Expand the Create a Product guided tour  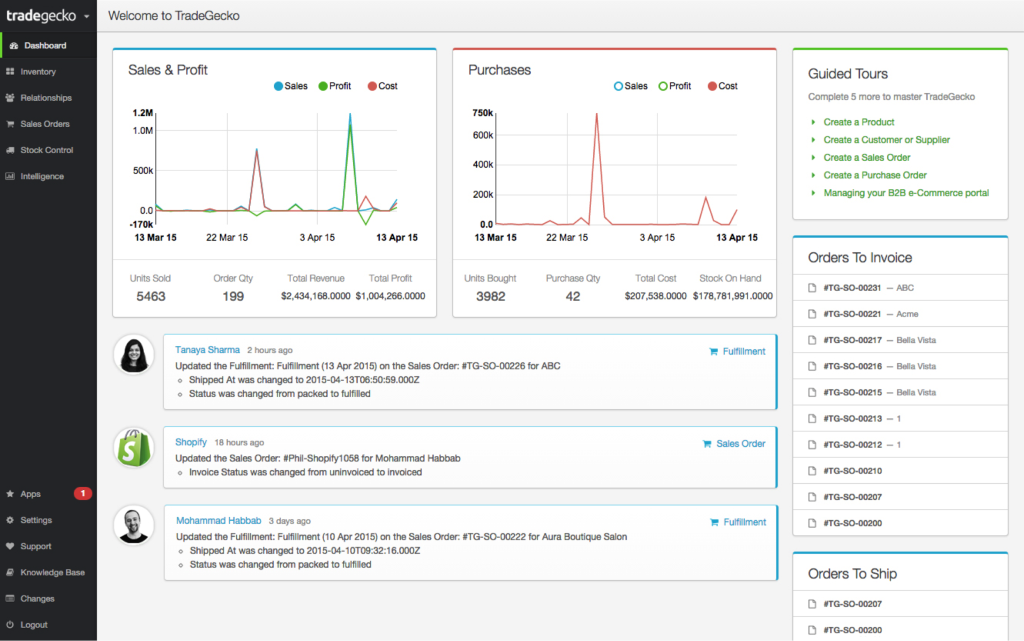pos(858,122)
